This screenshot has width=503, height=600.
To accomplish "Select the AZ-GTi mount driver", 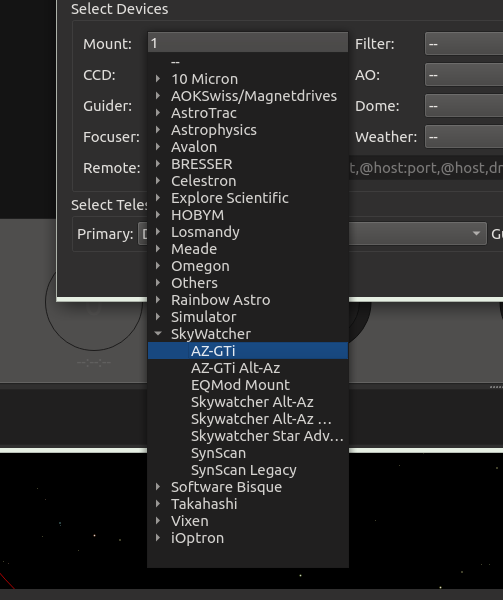I will 248,351.
